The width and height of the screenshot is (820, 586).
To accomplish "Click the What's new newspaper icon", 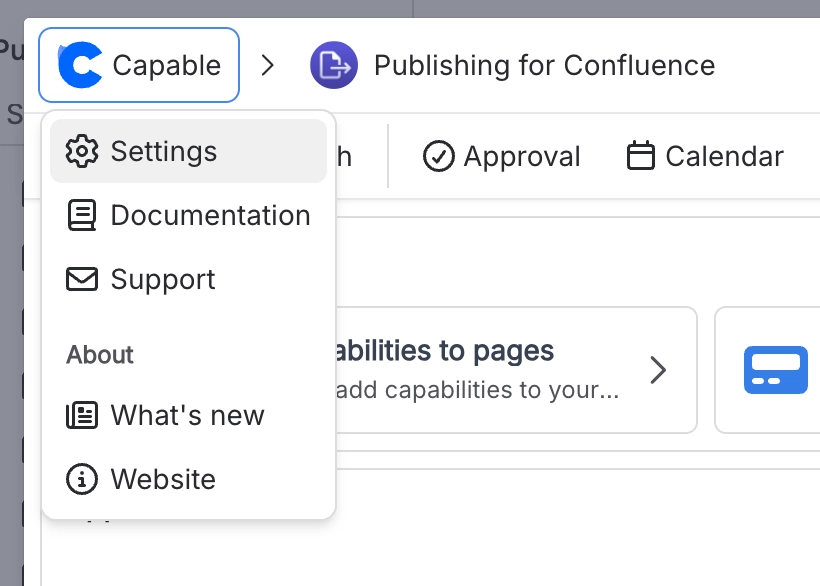I will click(83, 415).
